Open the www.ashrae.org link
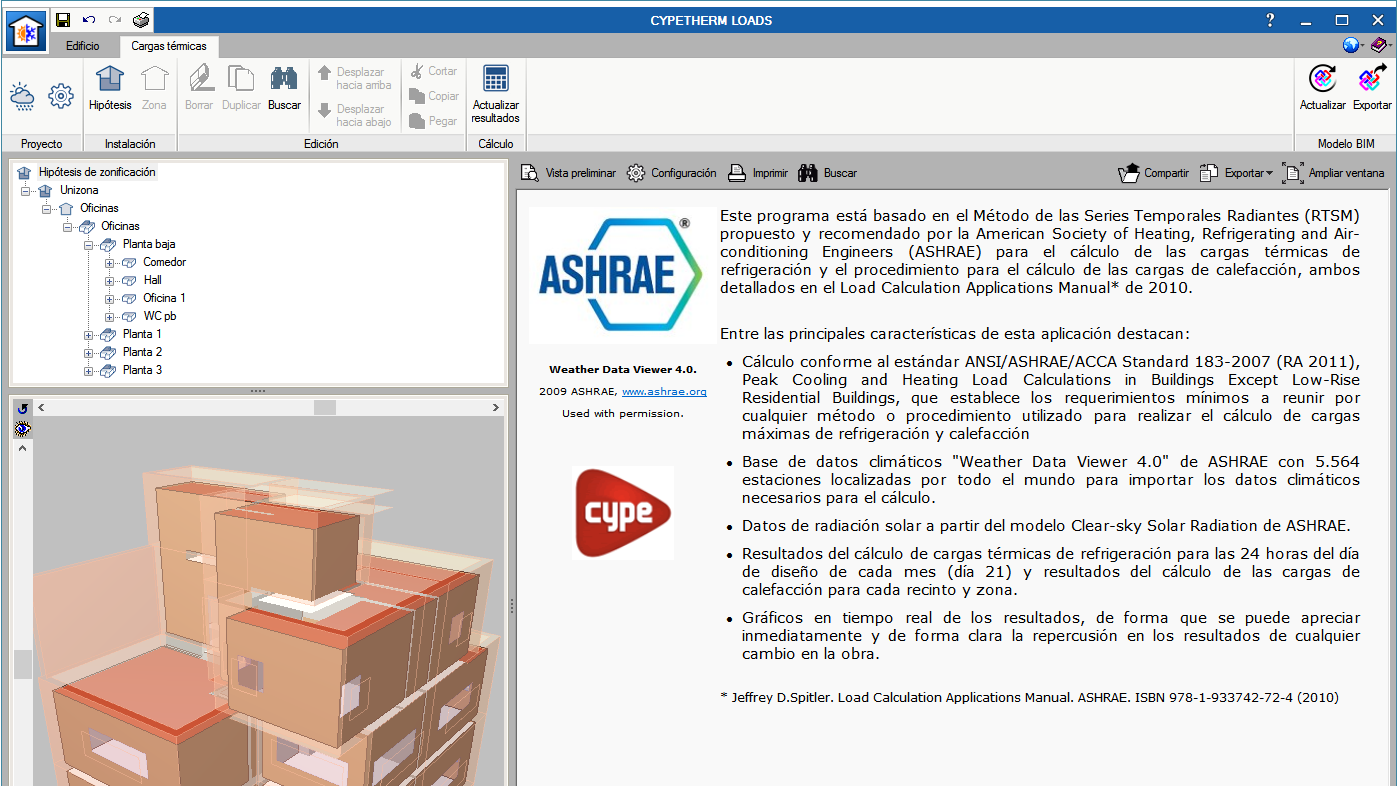Image resolution: width=1397 pixels, height=786 pixels. (664, 392)
